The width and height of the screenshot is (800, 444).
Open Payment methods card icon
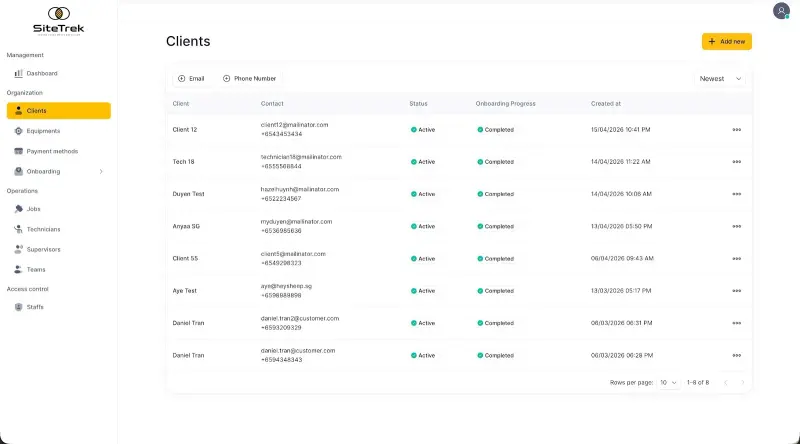[18, 151]
